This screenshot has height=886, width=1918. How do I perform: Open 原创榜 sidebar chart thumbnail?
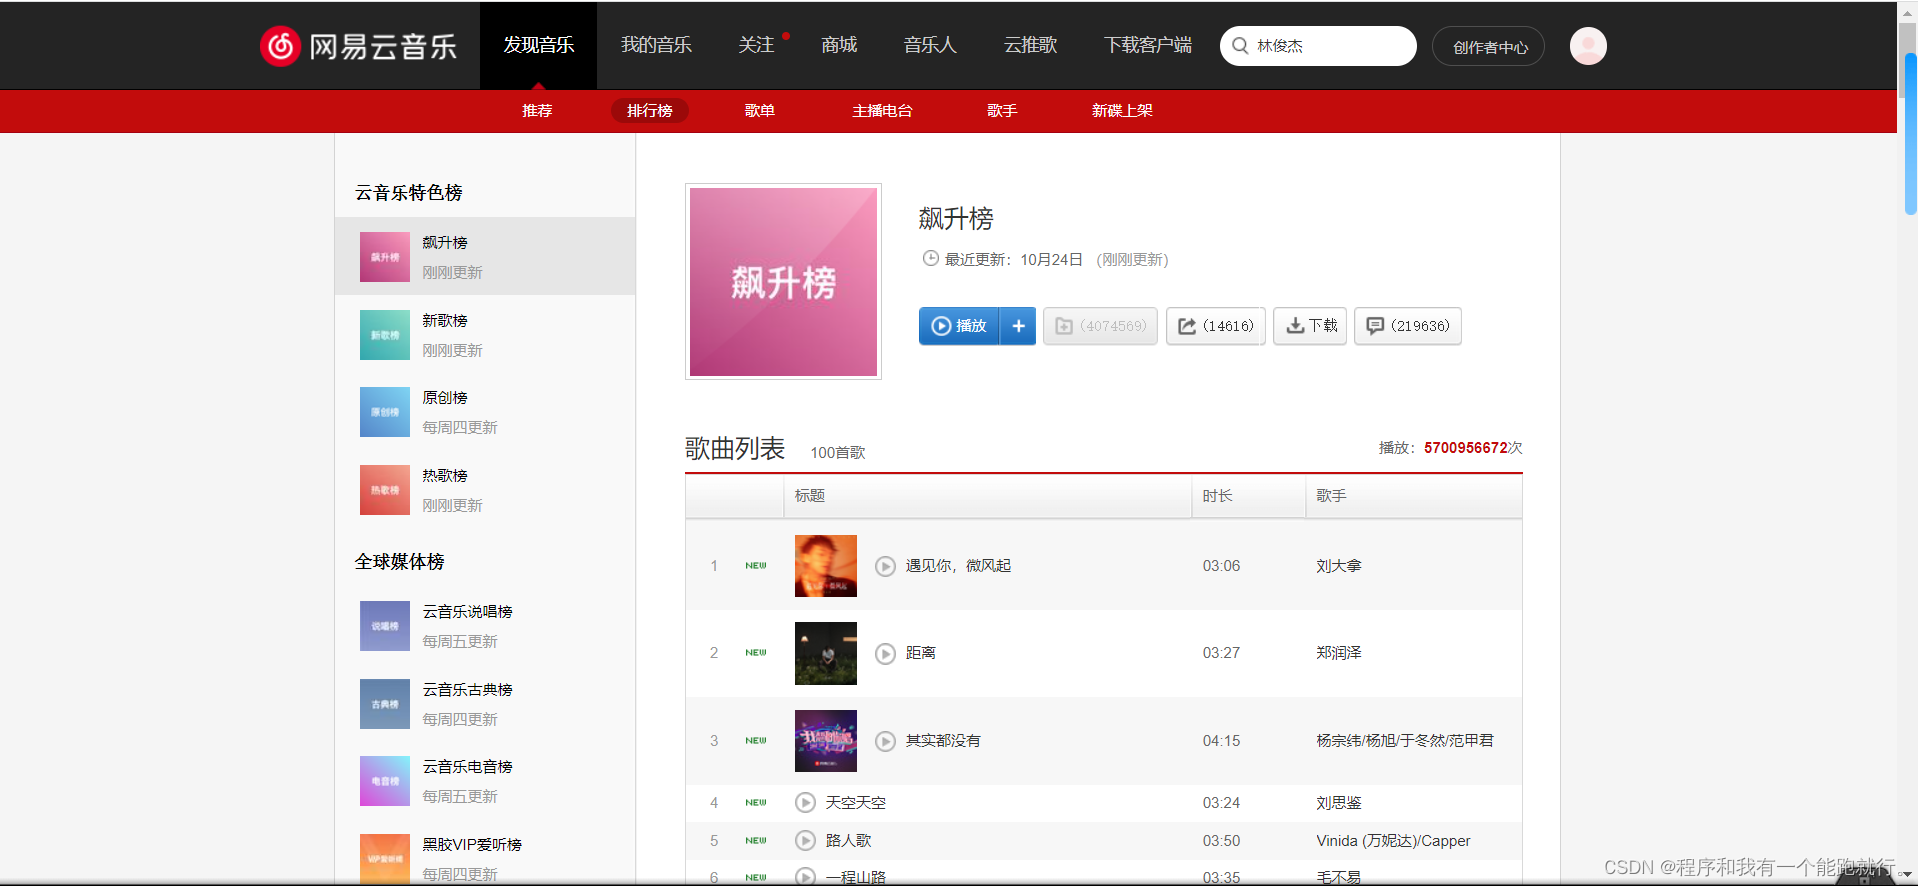(x=385, y=412)
